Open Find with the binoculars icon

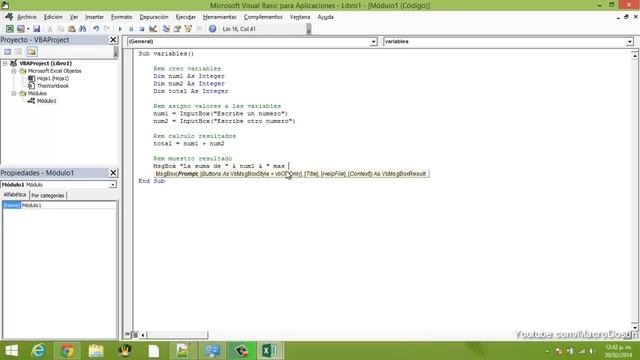pos(82,29)
